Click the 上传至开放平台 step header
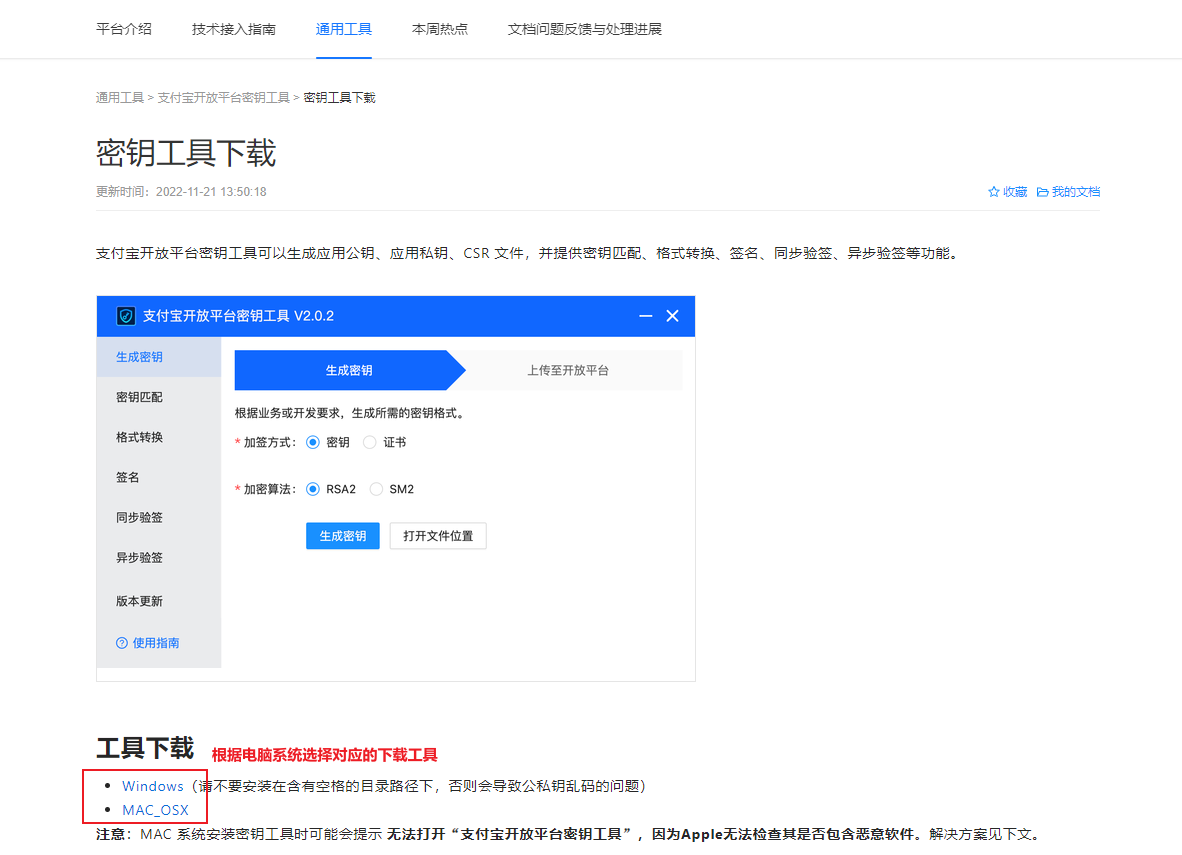 [x=568, y=370]
